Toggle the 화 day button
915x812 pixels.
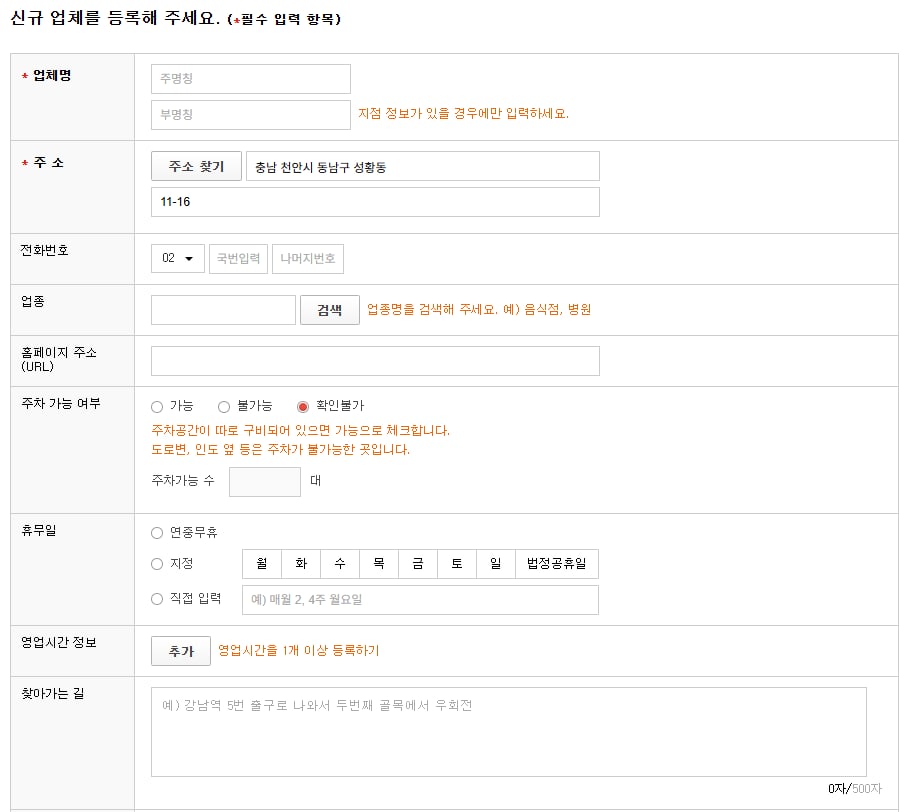click(301, 564)
